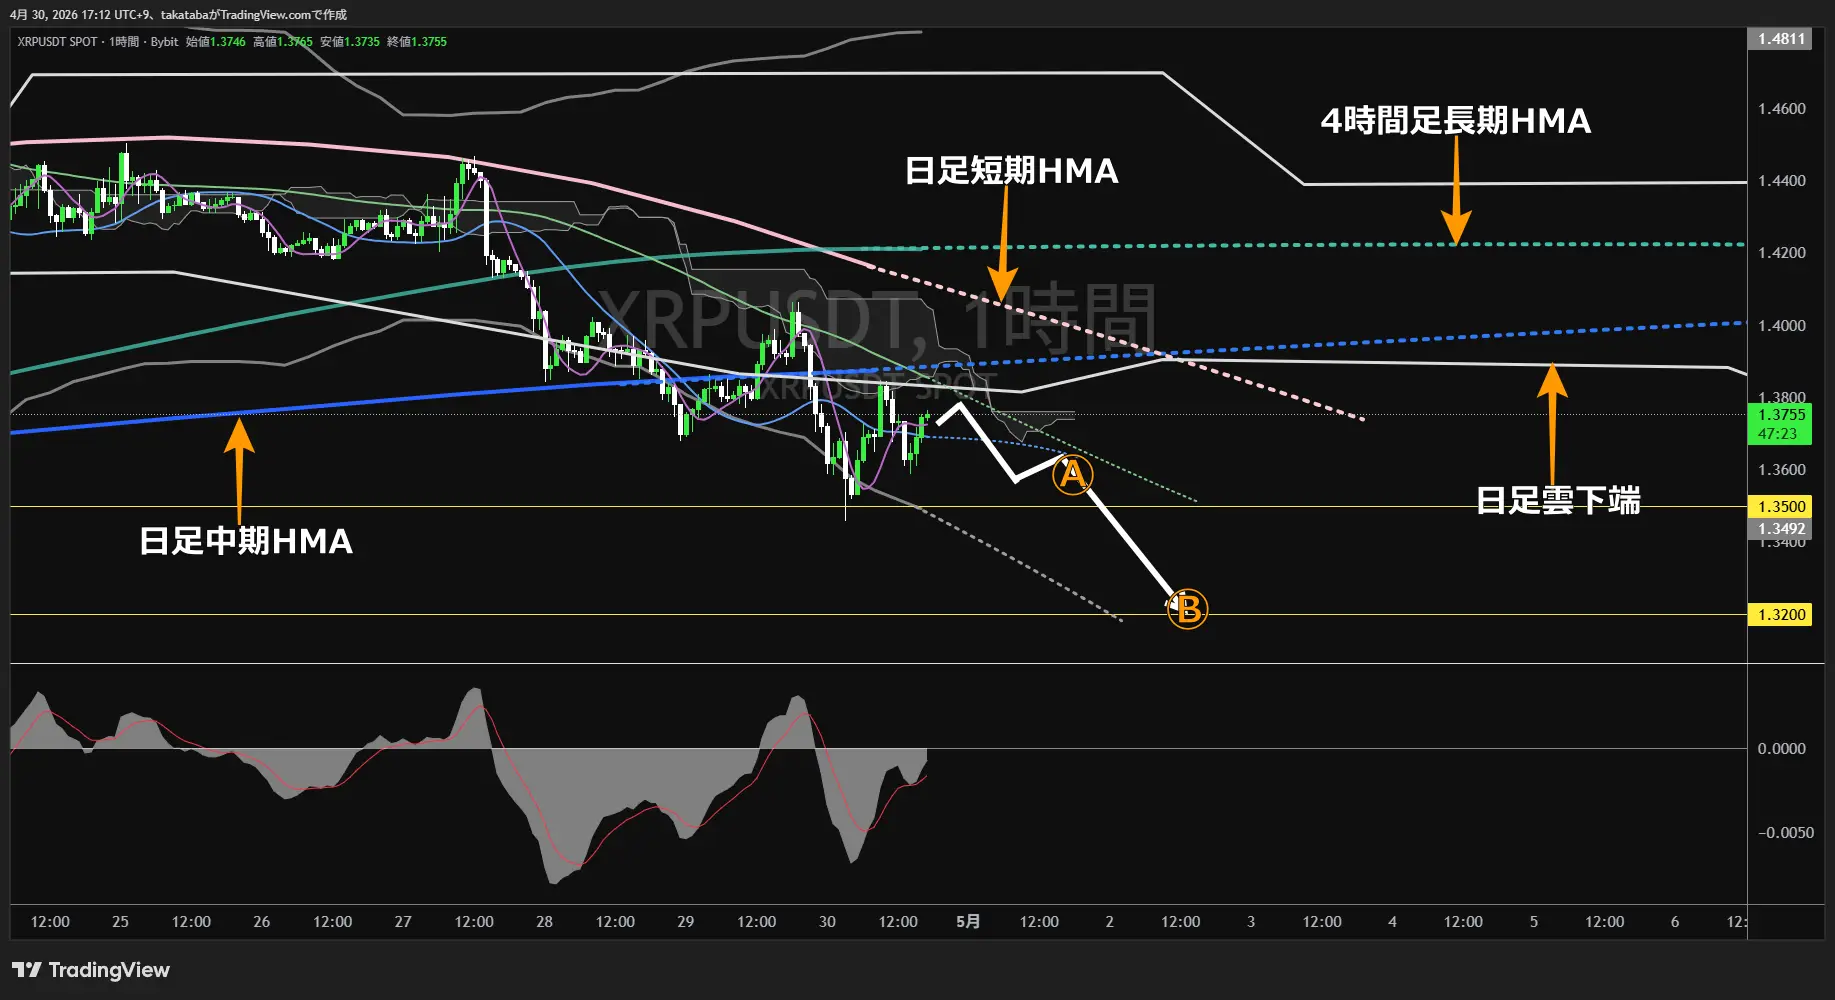Select the 日足中期HMA annotation text

coord(246,542)
